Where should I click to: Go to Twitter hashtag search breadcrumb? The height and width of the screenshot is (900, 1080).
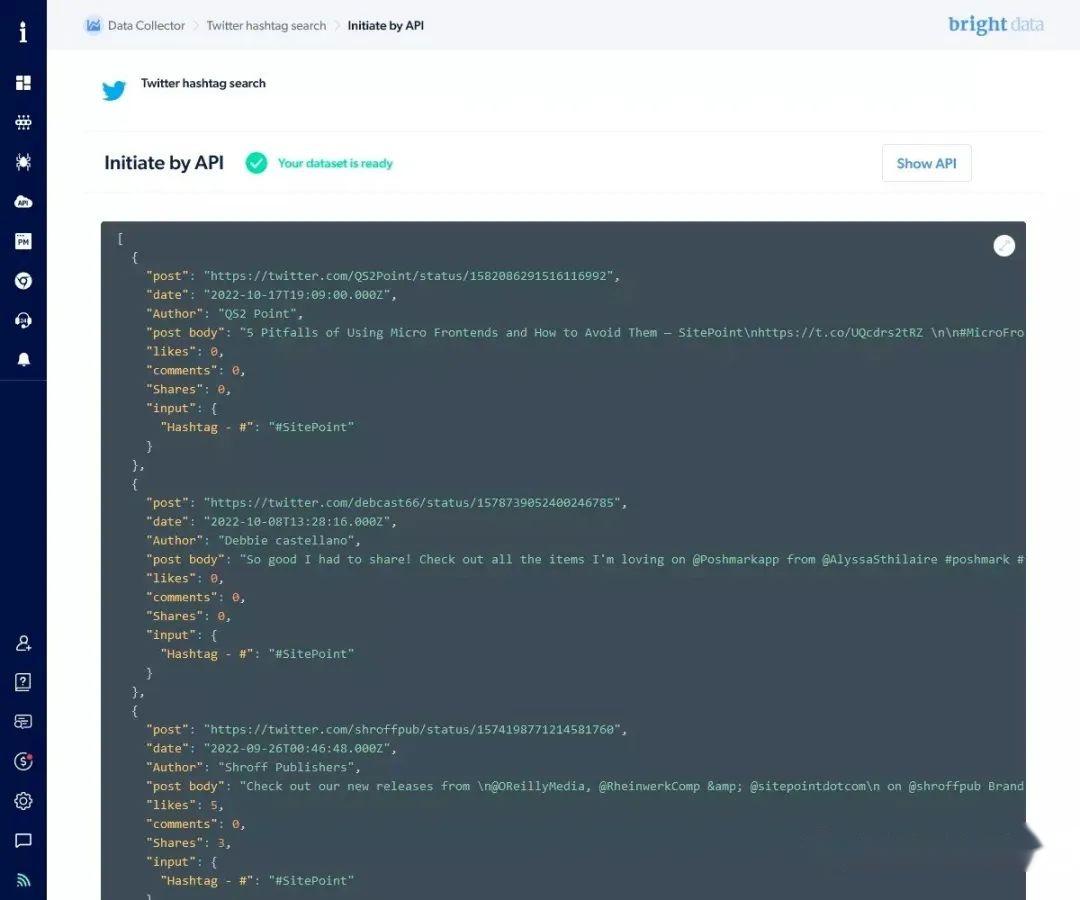[x=267, y=25]
